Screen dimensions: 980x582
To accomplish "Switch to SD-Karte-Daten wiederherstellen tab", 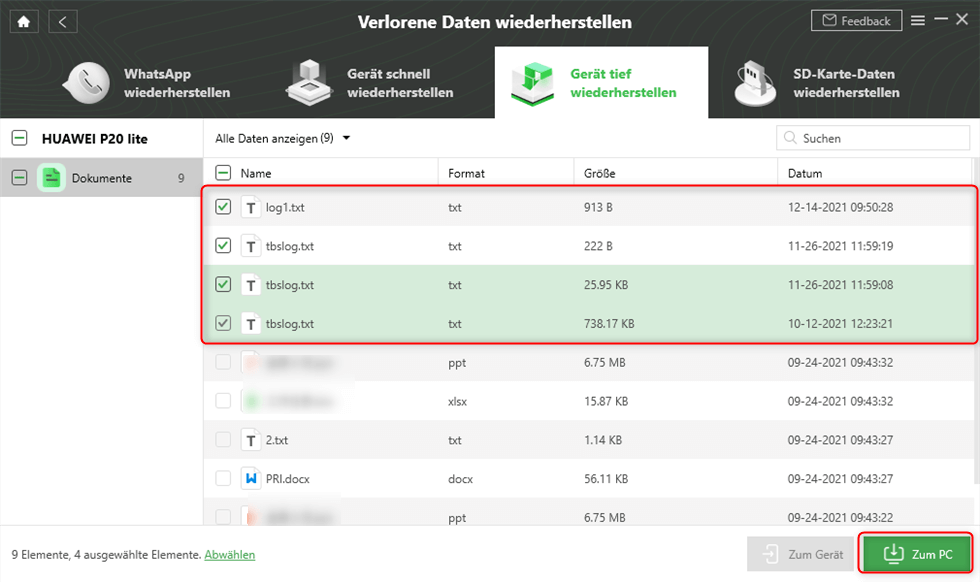I will pos(819,83).
